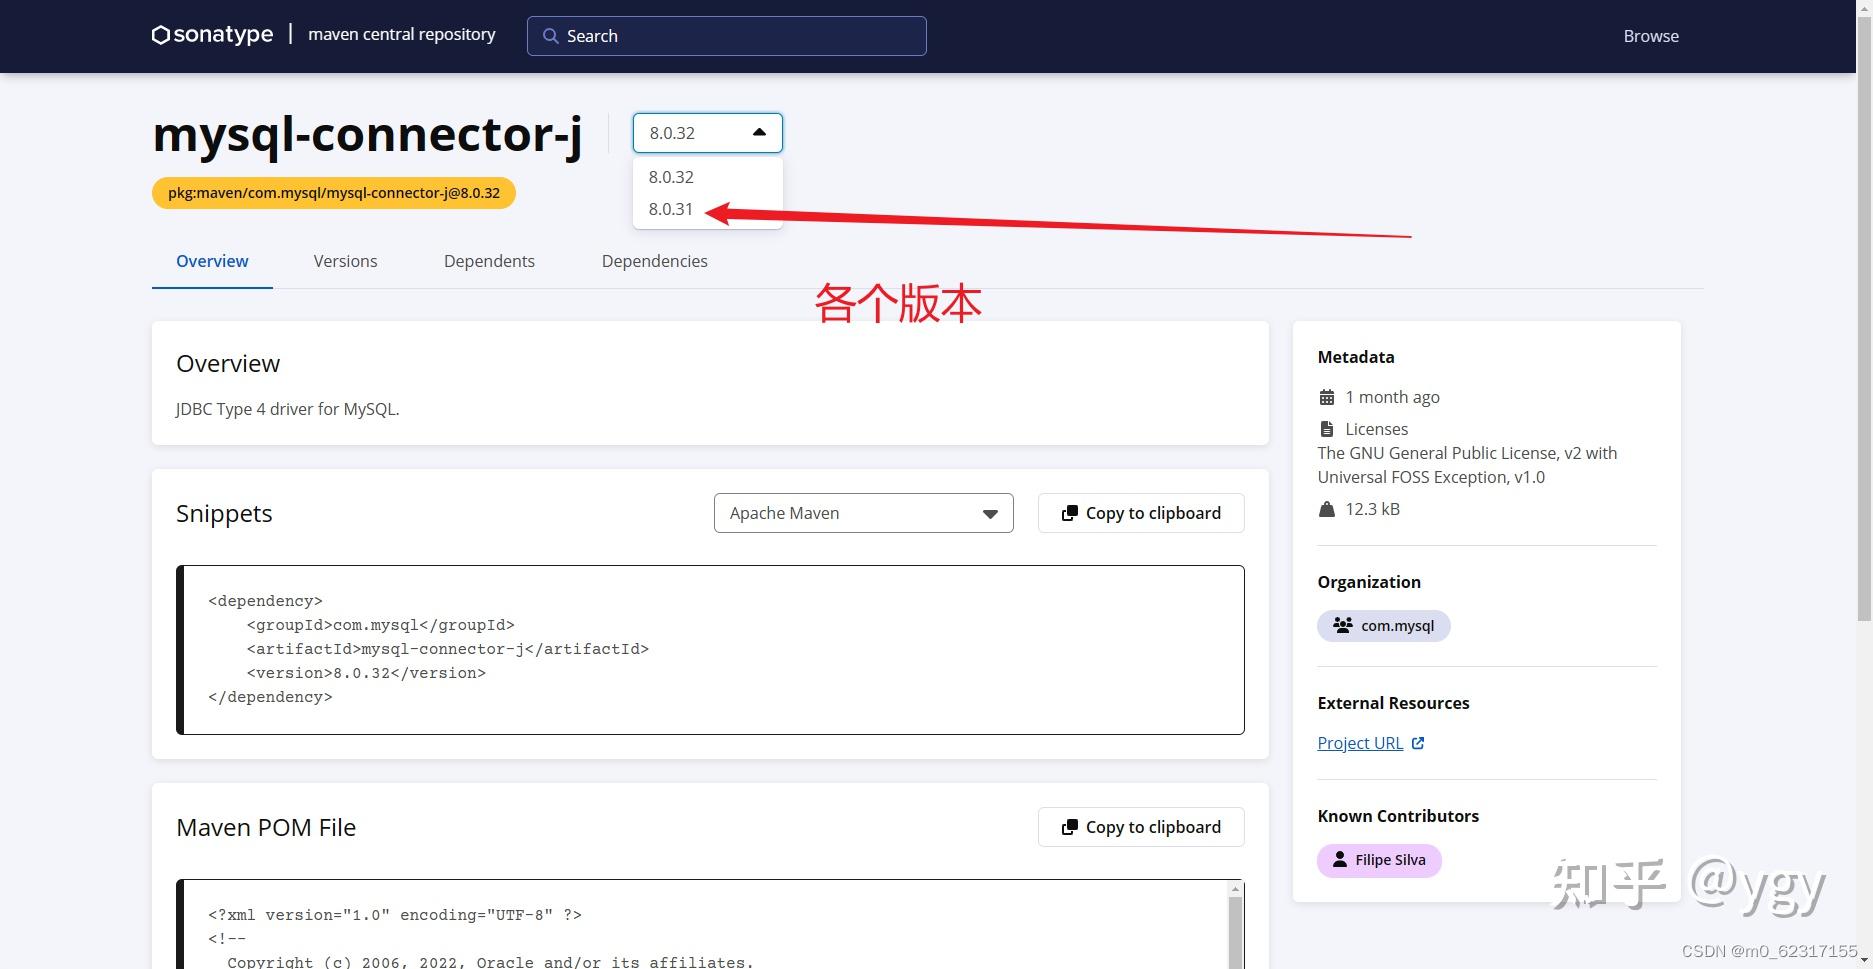Click the document icon beside Licenses
The image size is (1873, 969).
tap(1327, 428)
